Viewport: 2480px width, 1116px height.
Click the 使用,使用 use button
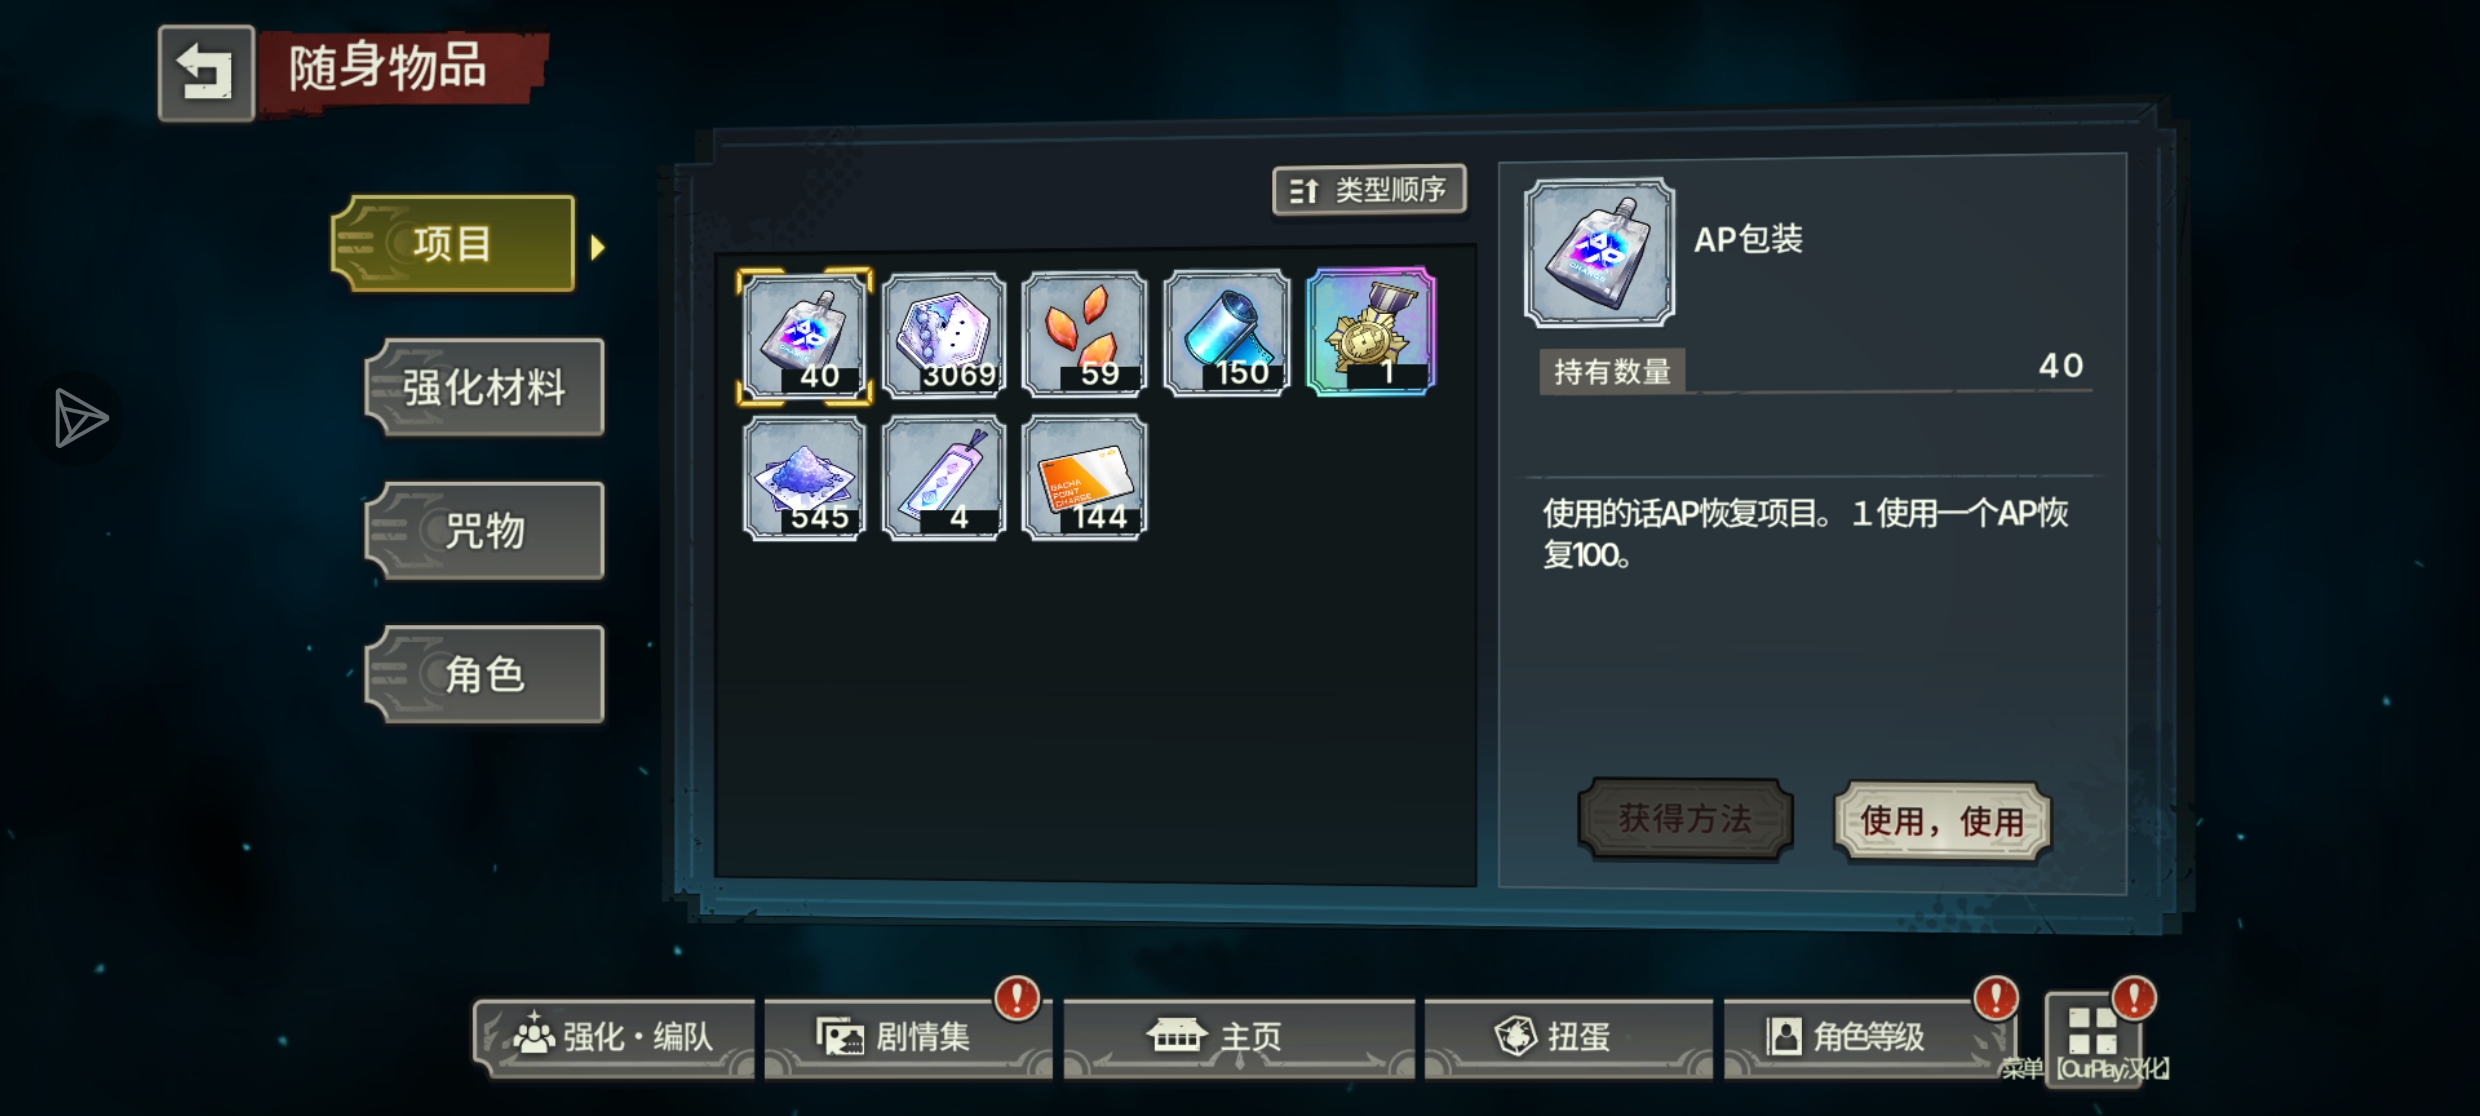coord(1942,821)
